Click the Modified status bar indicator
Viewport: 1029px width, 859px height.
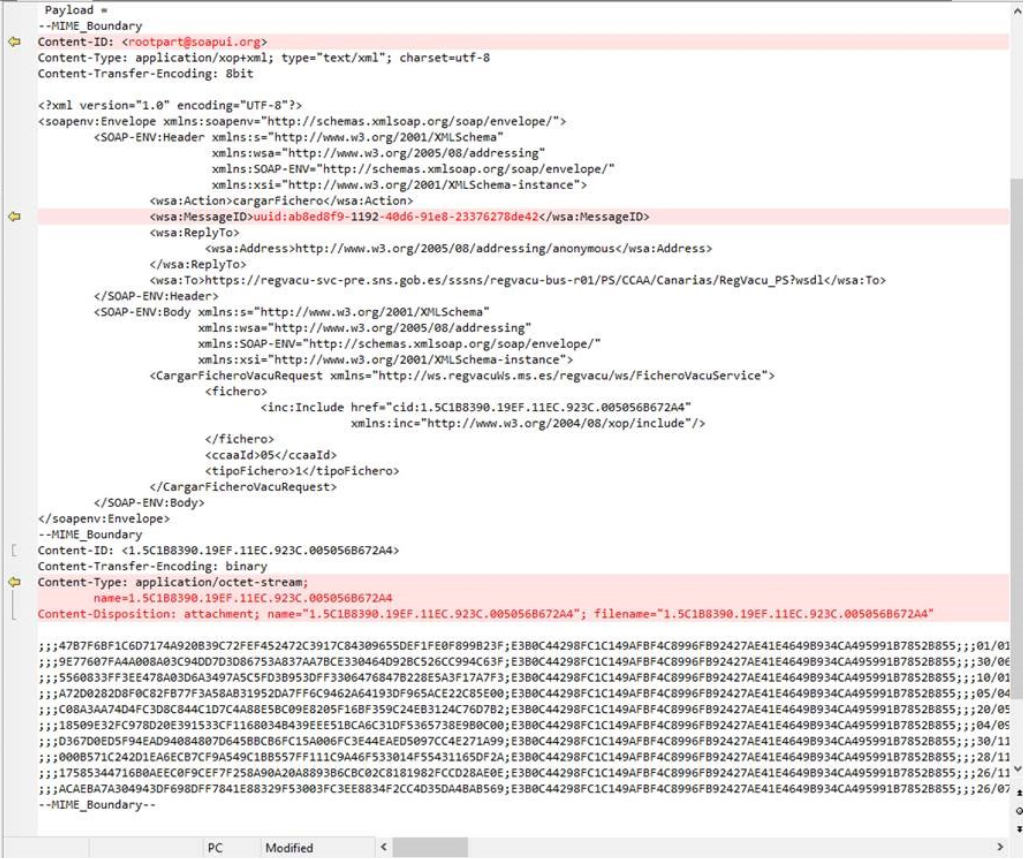coord(289,848)
